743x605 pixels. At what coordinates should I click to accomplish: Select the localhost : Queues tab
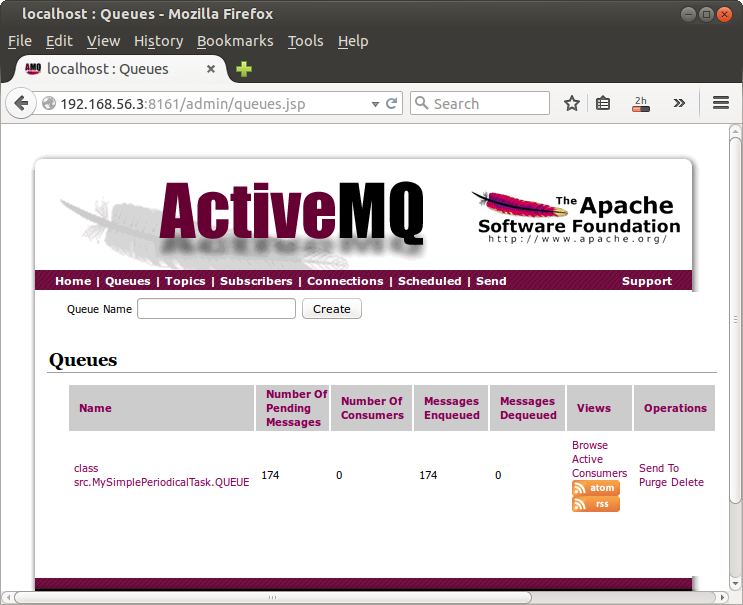[118, 69]
